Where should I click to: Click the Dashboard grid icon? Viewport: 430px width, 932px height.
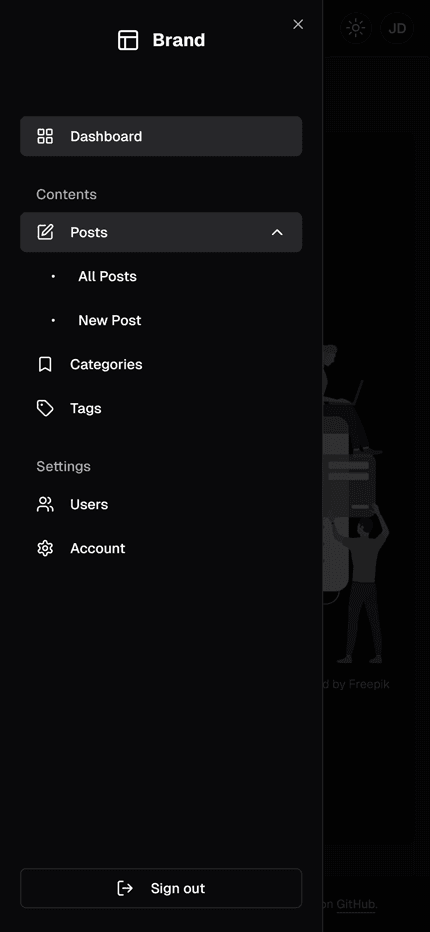[x=45, y=136]
